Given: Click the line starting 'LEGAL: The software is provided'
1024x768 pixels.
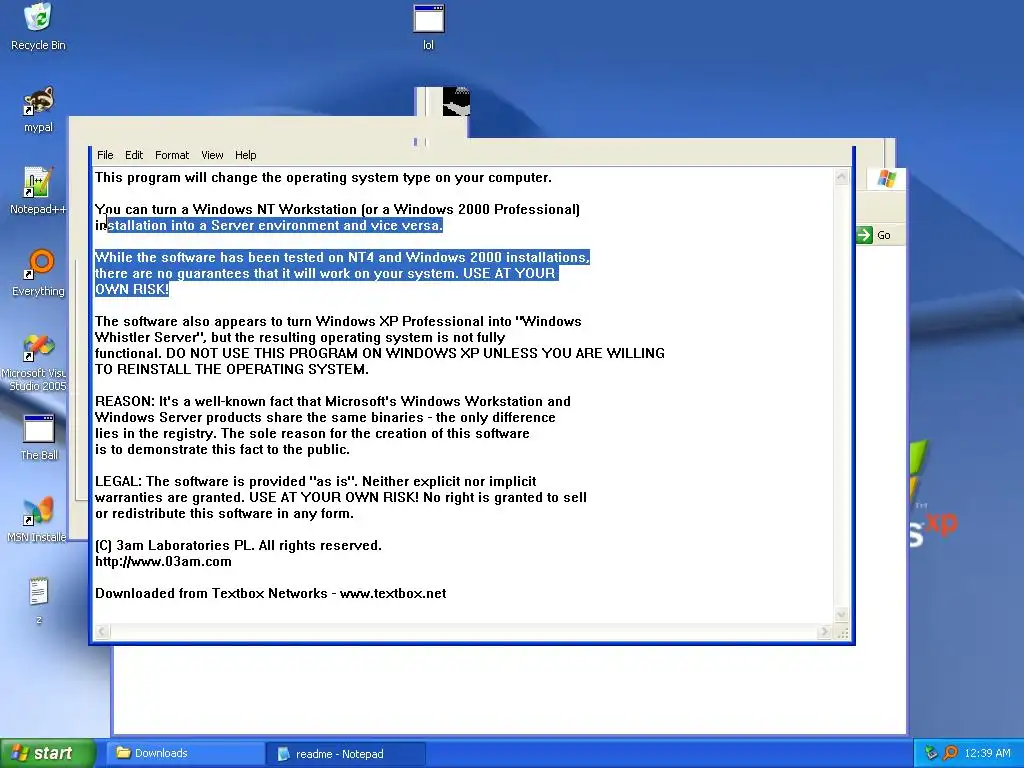Looking at the screenshot, I should pyautogui.click(x=315, y=482).
